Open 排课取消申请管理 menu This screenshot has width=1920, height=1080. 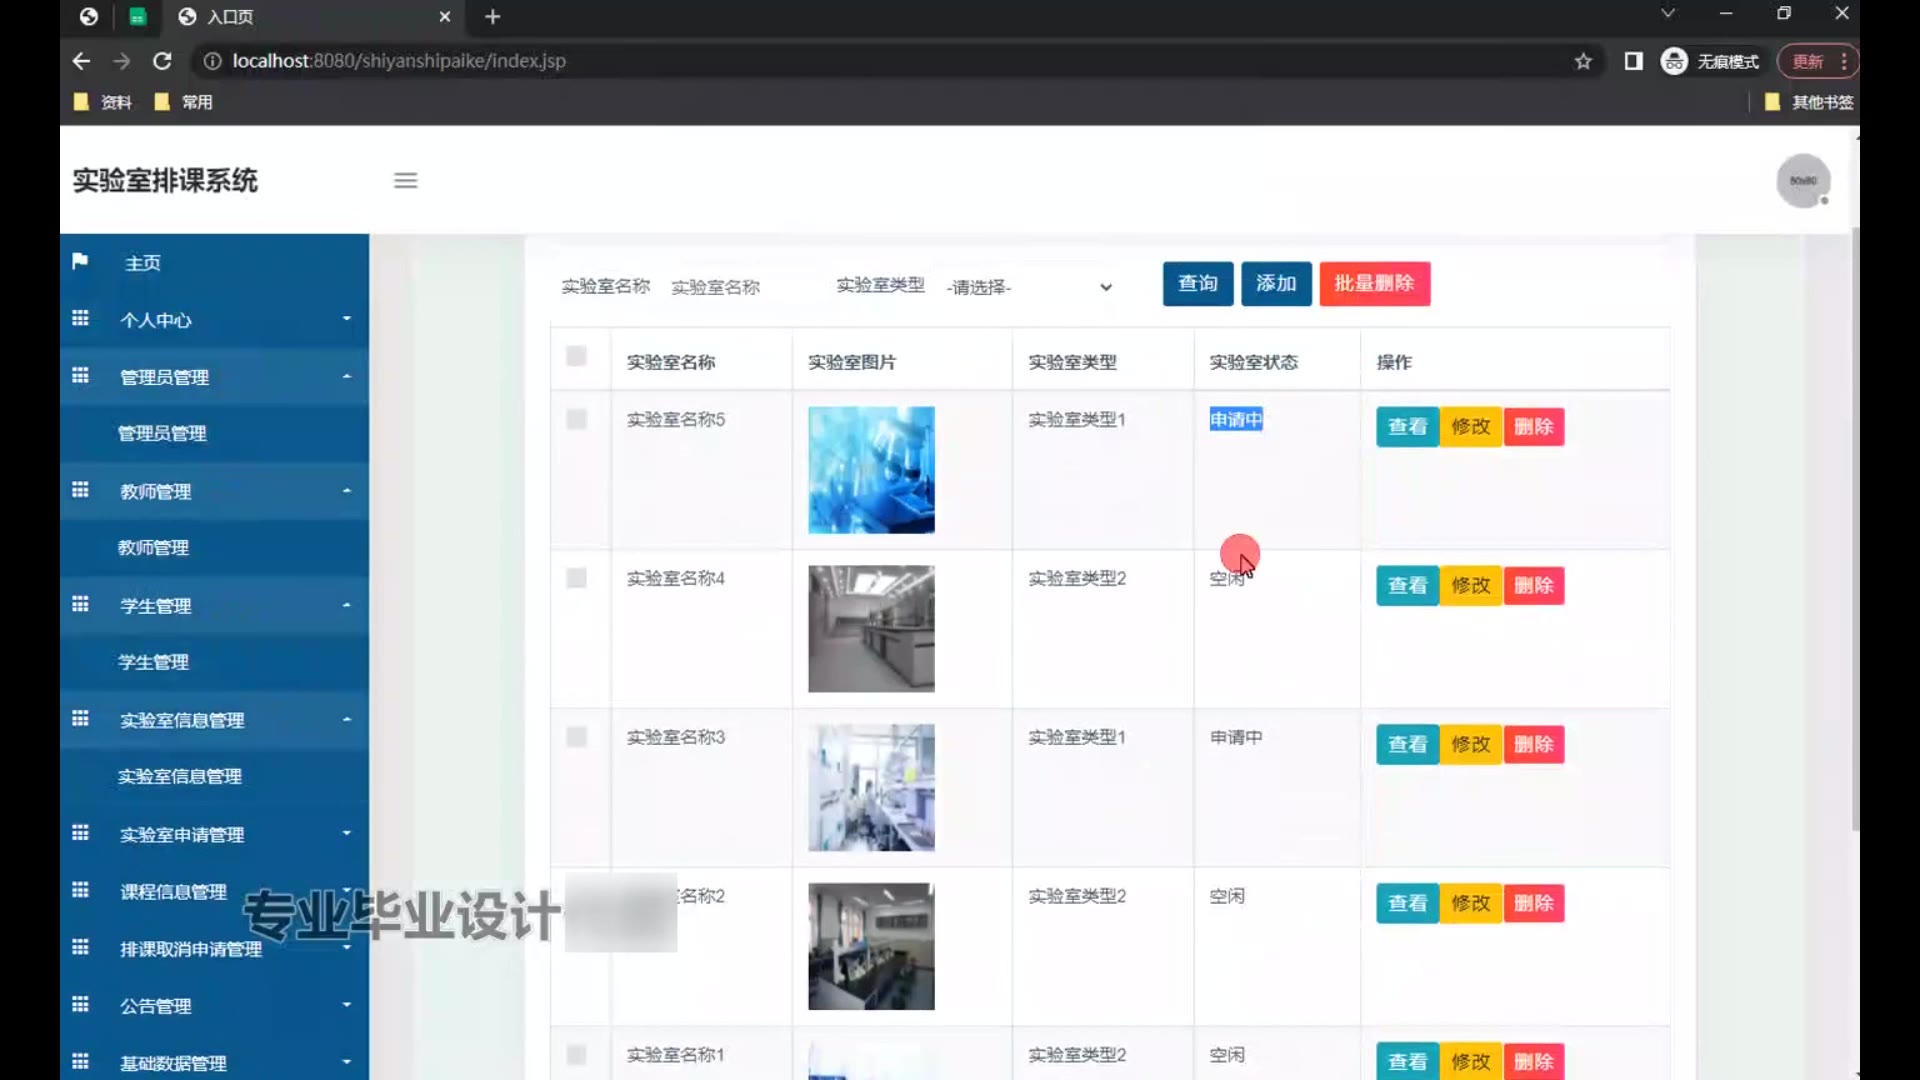214,948
